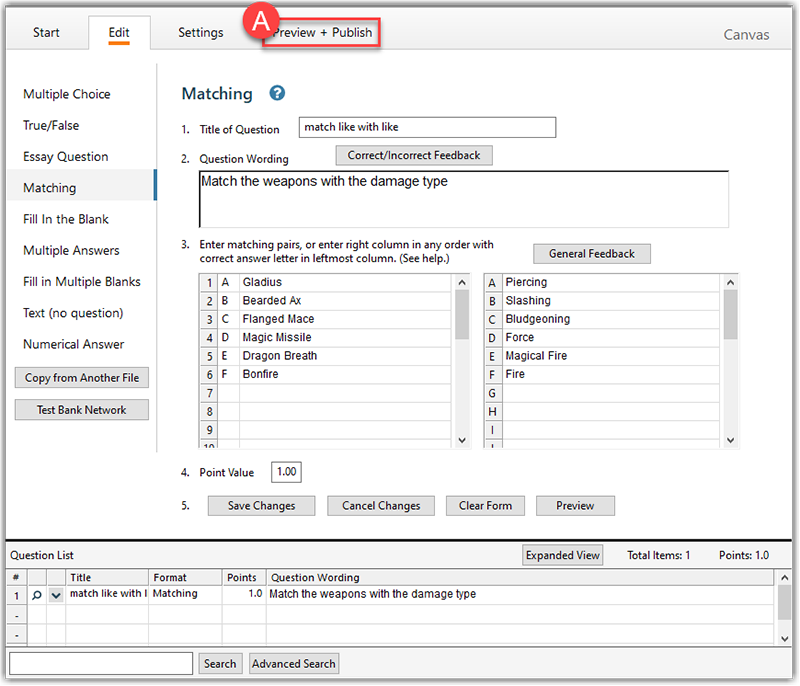Screen dimensions: 800x686
Task: Toggle the Expanded View button
Action: point(562,555)
